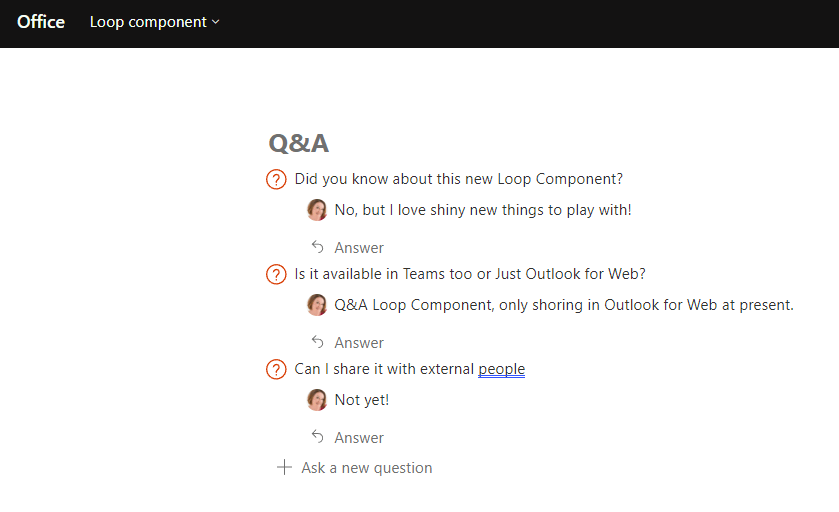The height and width of the screenshot is (512, 839).
Task: Click avatar next to 'No, but I love' answer
Action: tap(317, 210)
